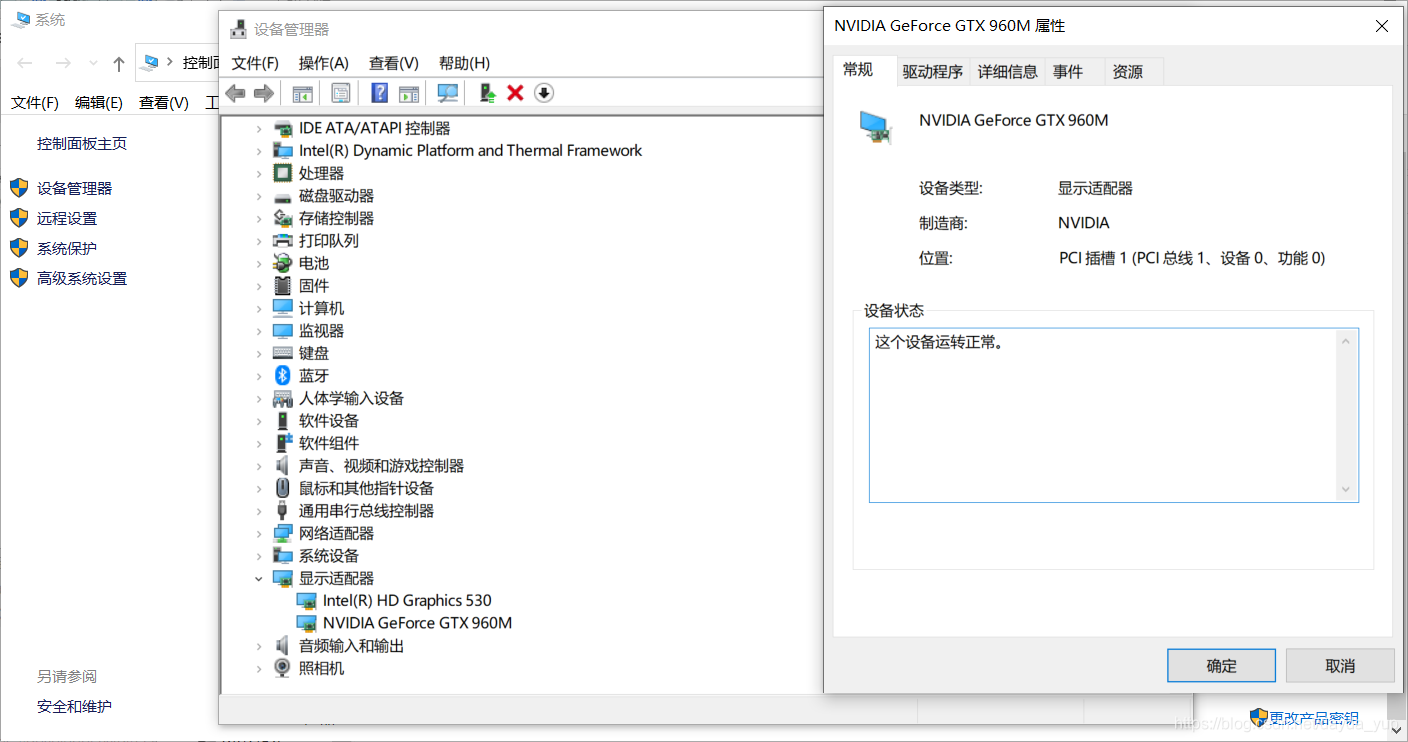This screenshot has width=1408, height=742.
Task: Click the 照相机 camera category icon
Action: pos(282,668)
